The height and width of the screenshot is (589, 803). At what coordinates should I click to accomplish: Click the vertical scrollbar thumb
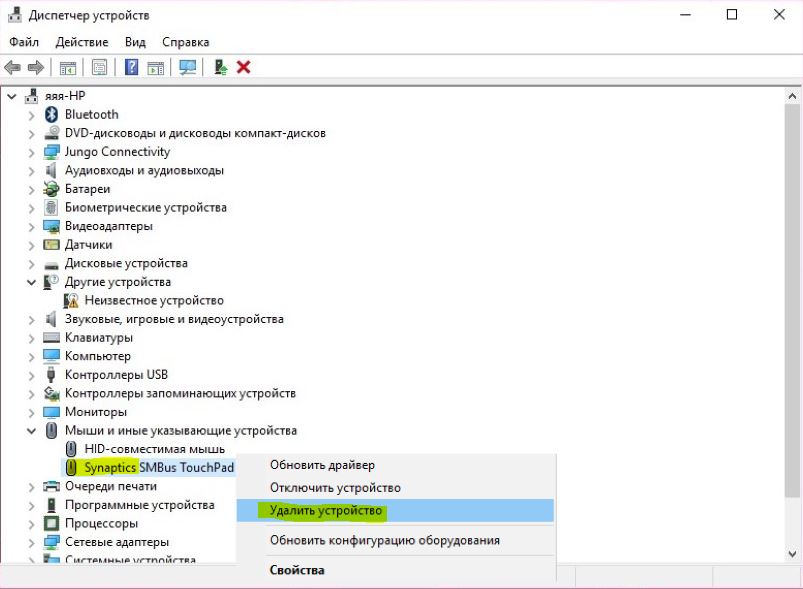pos(792,301)
